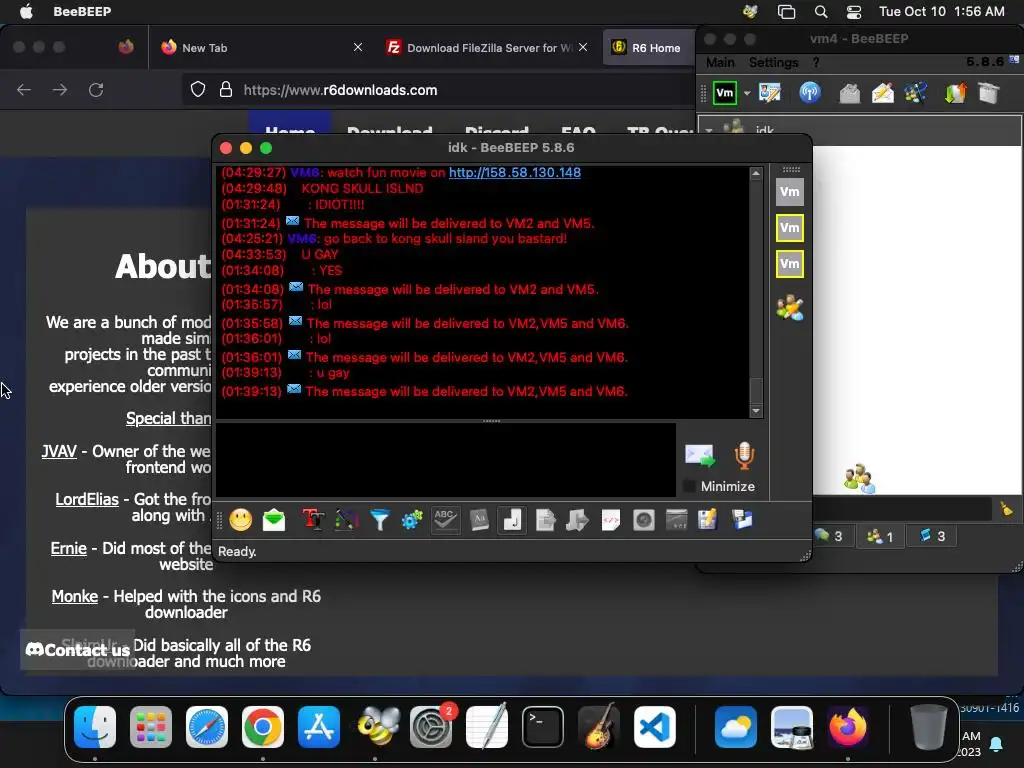Open the ? help menu in vm4 window
1024x768 pixels.
point(816,63)
